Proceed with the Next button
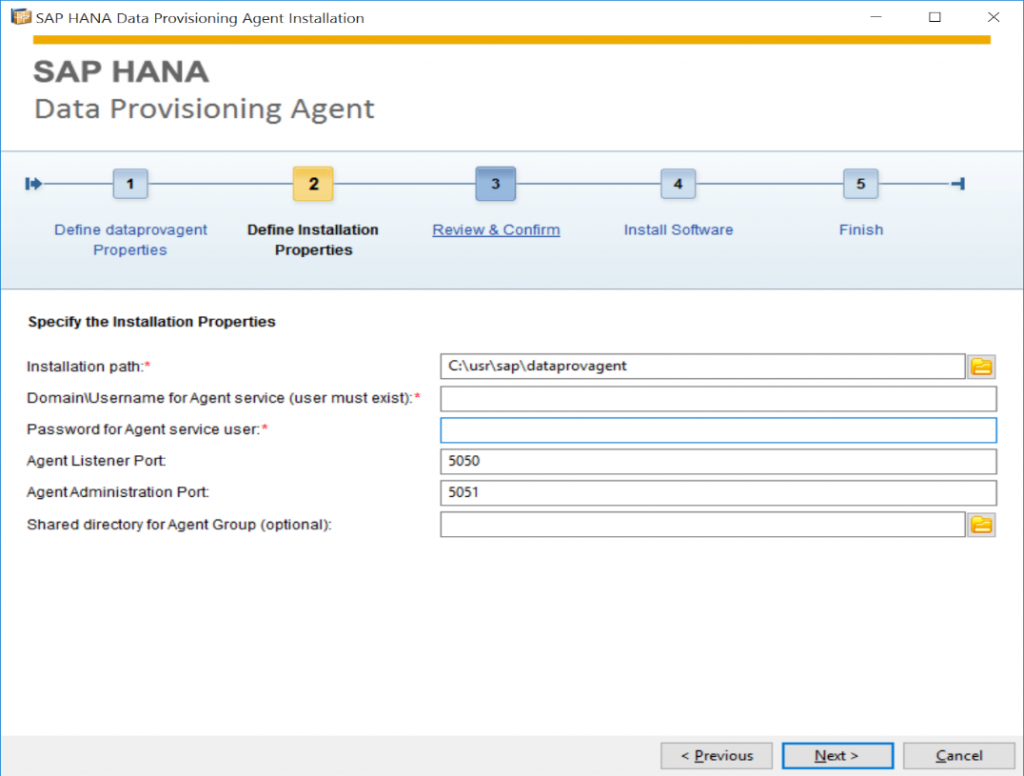The width and height of the screenshot is (1024, 776). (837, 756)
